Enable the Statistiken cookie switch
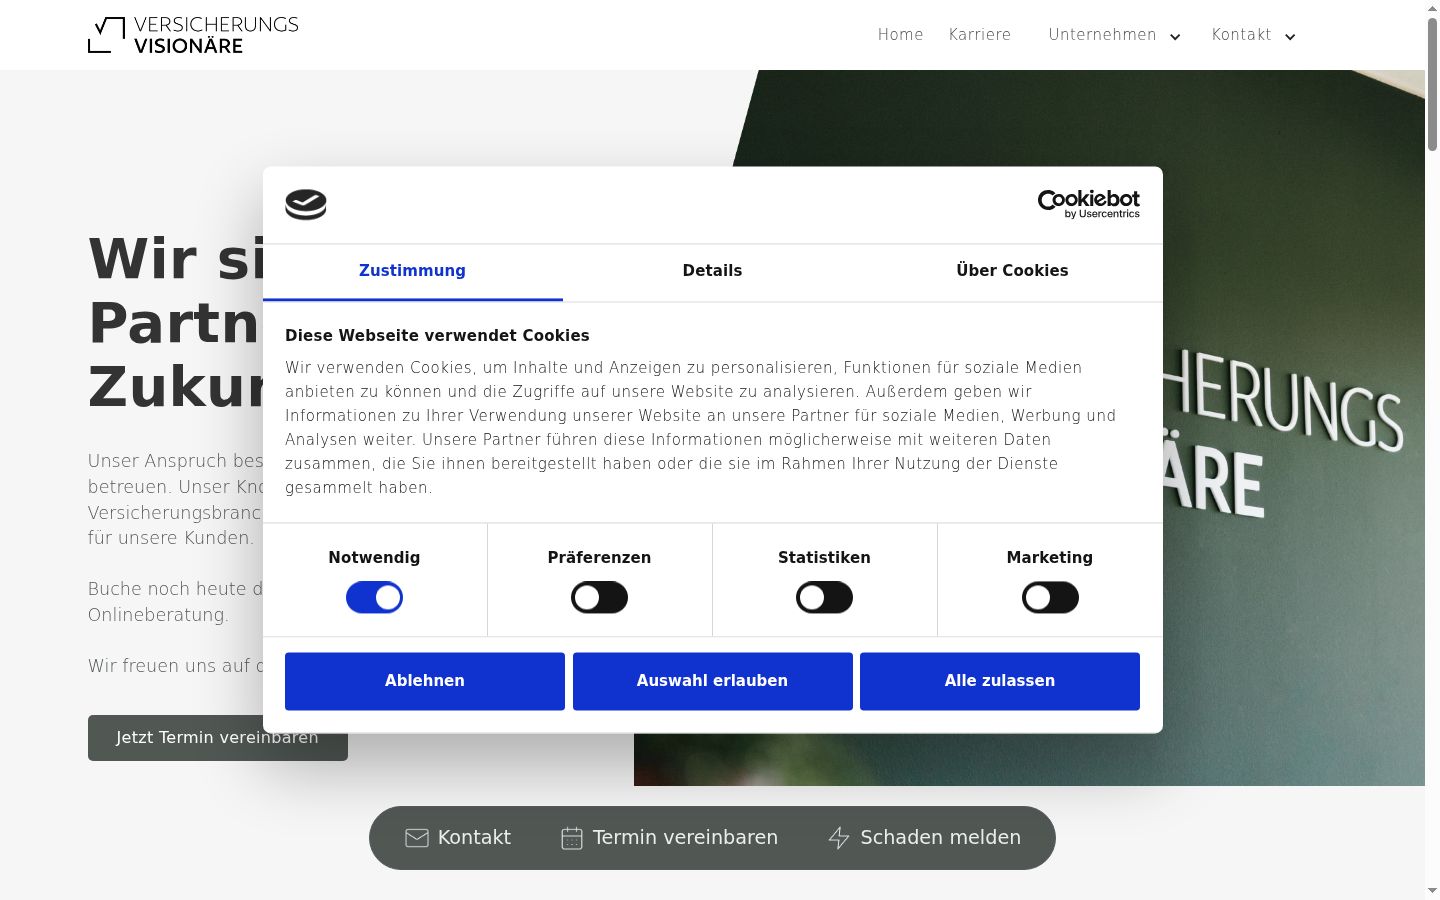The image size is (1440, 900). (x=824, y=598)
